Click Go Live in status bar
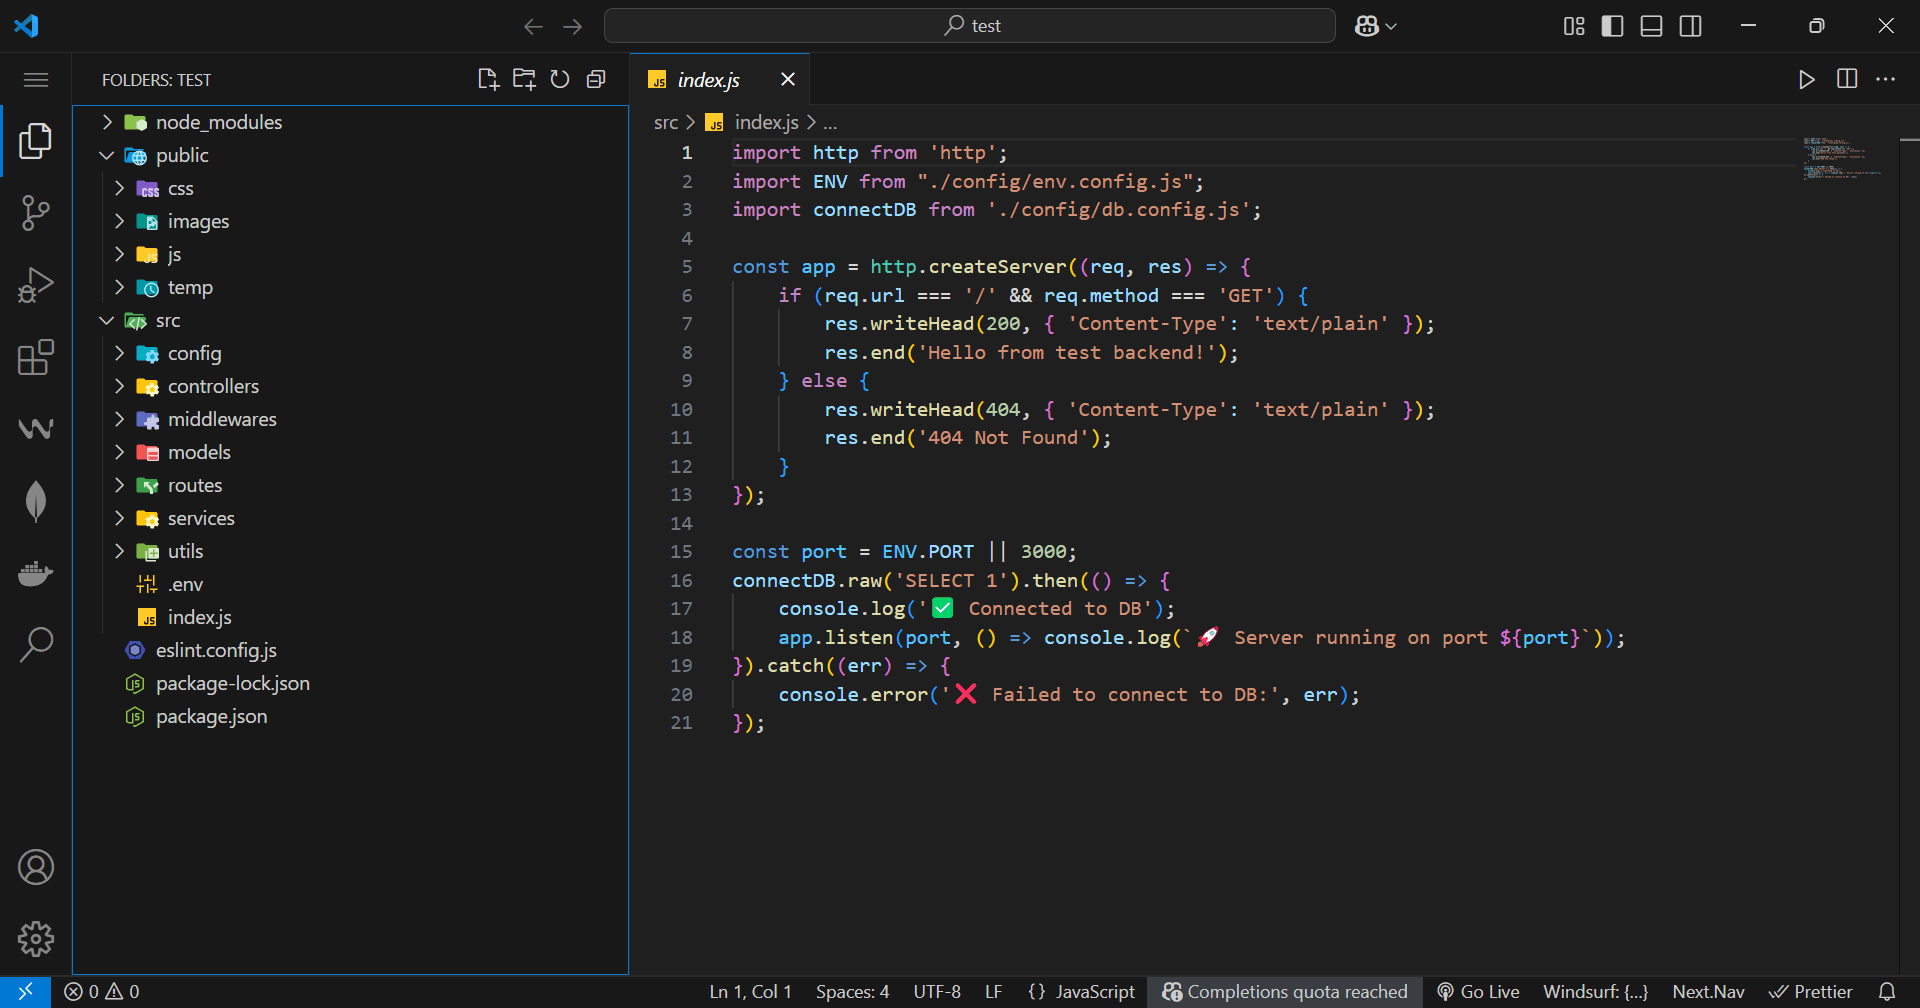This screenshot has width=1920, height=1008. pyautogui.click(x=1478, y=992)
